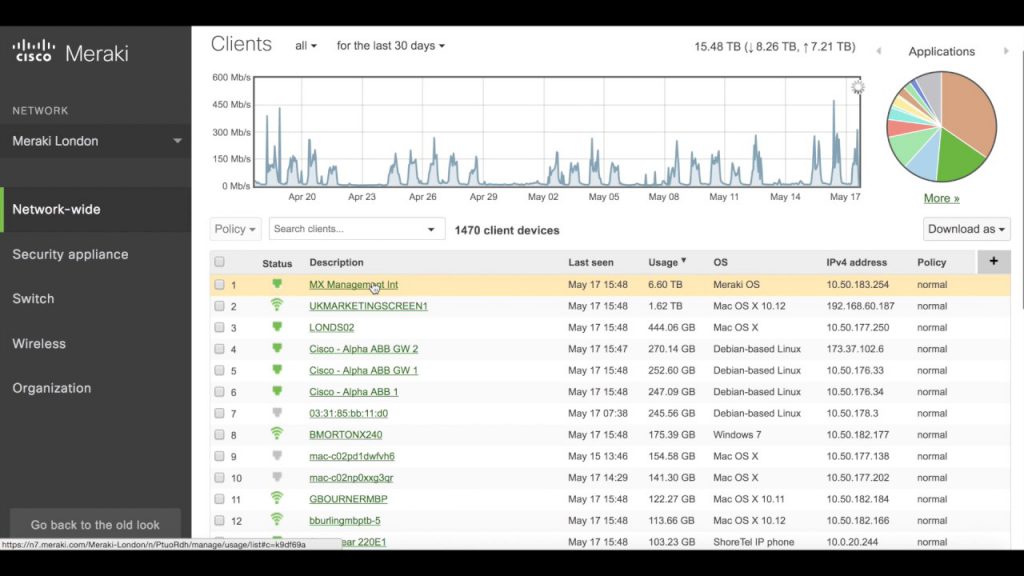
Task: Check the box for MX Management row
Action: 219,285
